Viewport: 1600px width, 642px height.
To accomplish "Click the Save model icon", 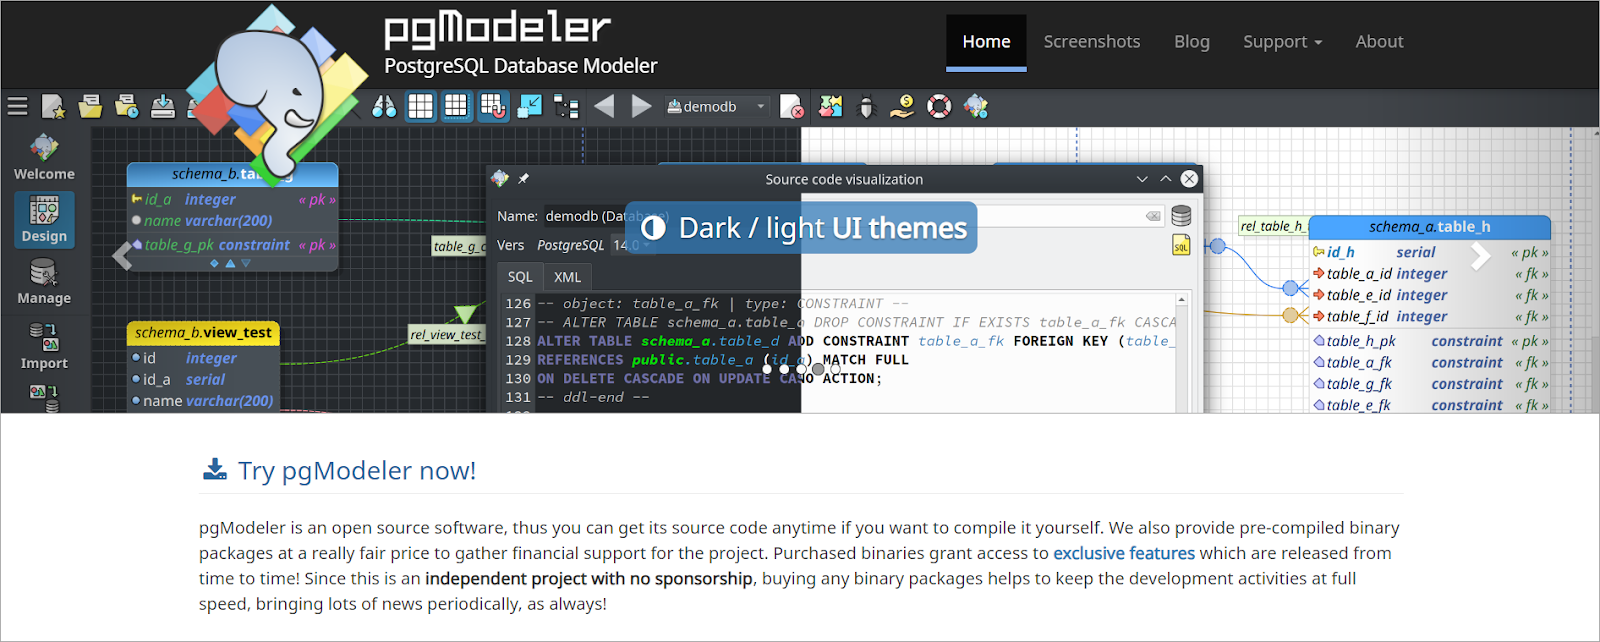I will (162, 106).
